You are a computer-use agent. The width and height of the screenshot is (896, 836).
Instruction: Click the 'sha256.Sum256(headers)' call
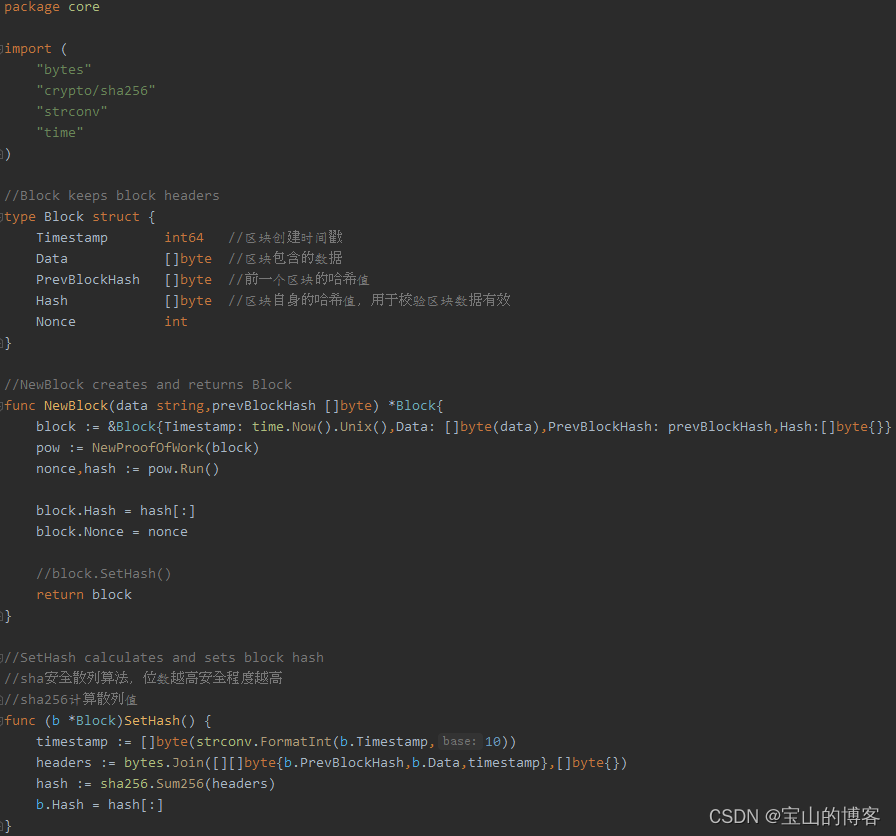(x=188, y=783)
